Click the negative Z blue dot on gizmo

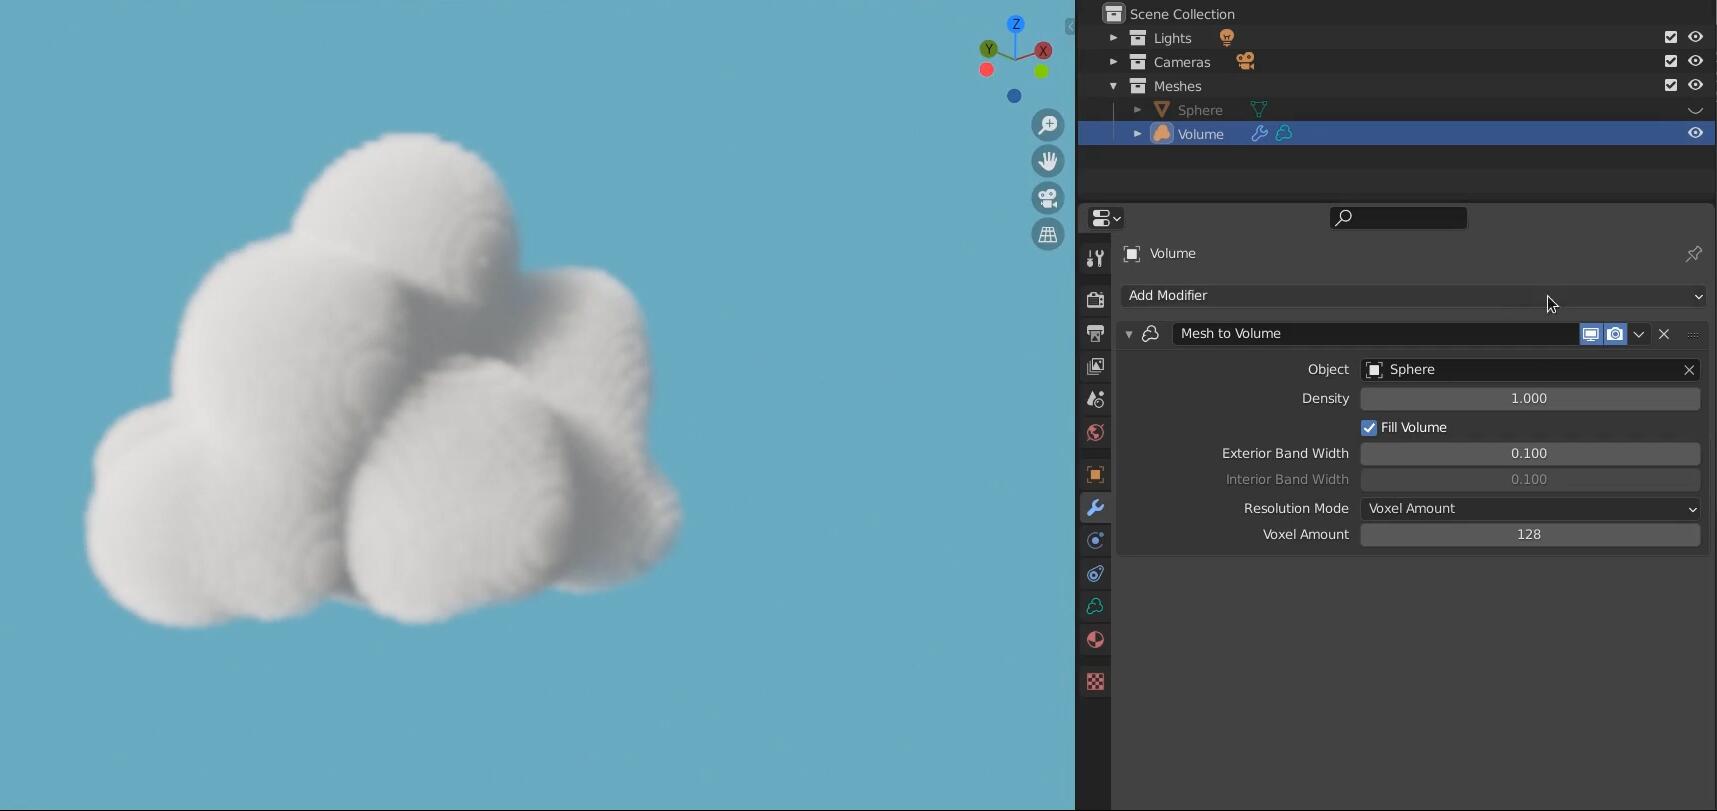tap(1014, 96)
